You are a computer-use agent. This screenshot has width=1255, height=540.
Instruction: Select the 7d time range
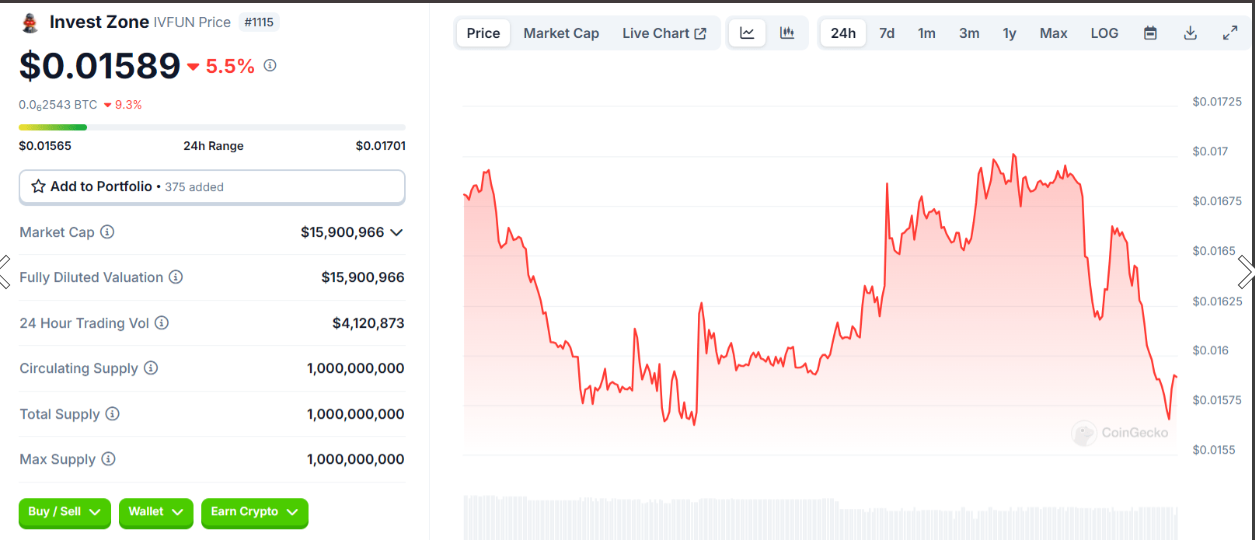coord(887,33)
